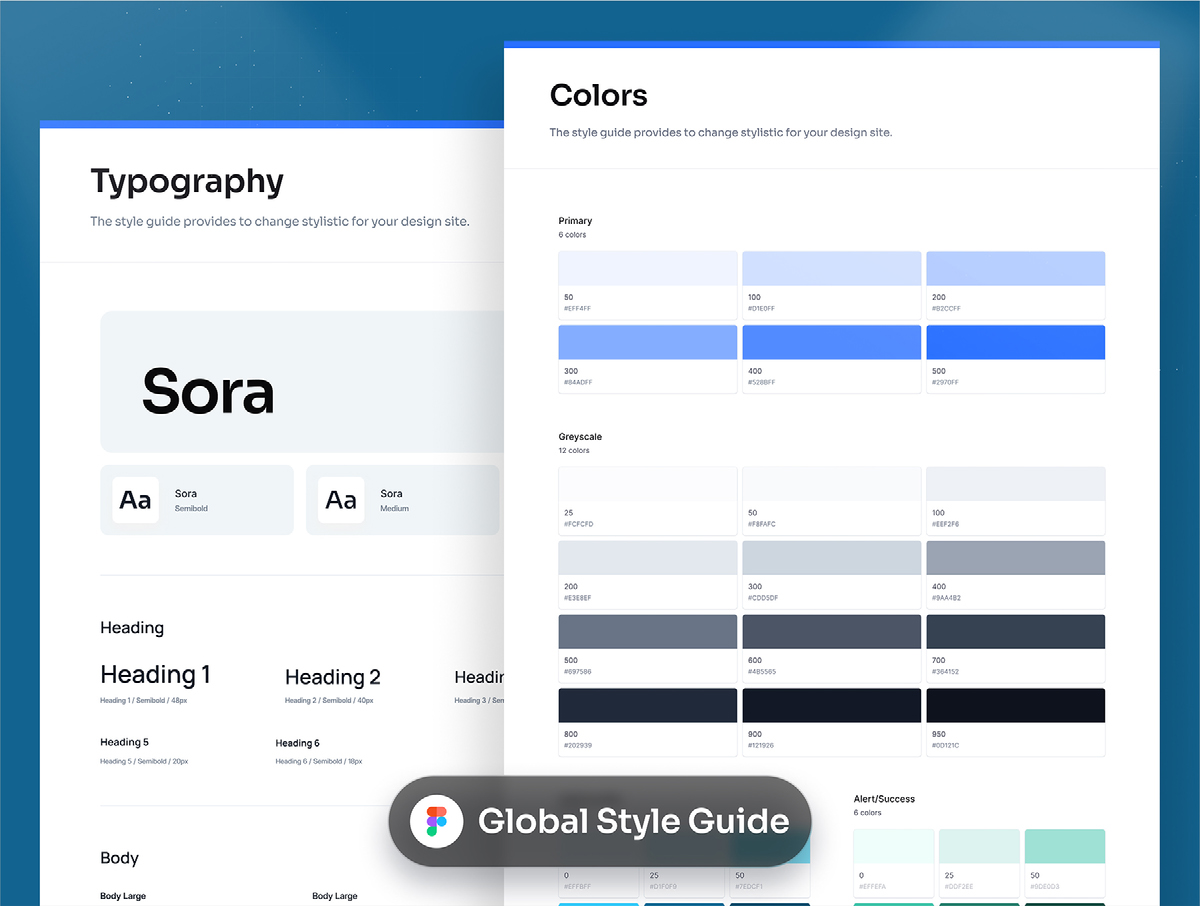Select the Greyscale 200 swatch #E3E8EF
Image resolution: width=1200 pixels, height=906 pixels.
(x=648, y=575)
